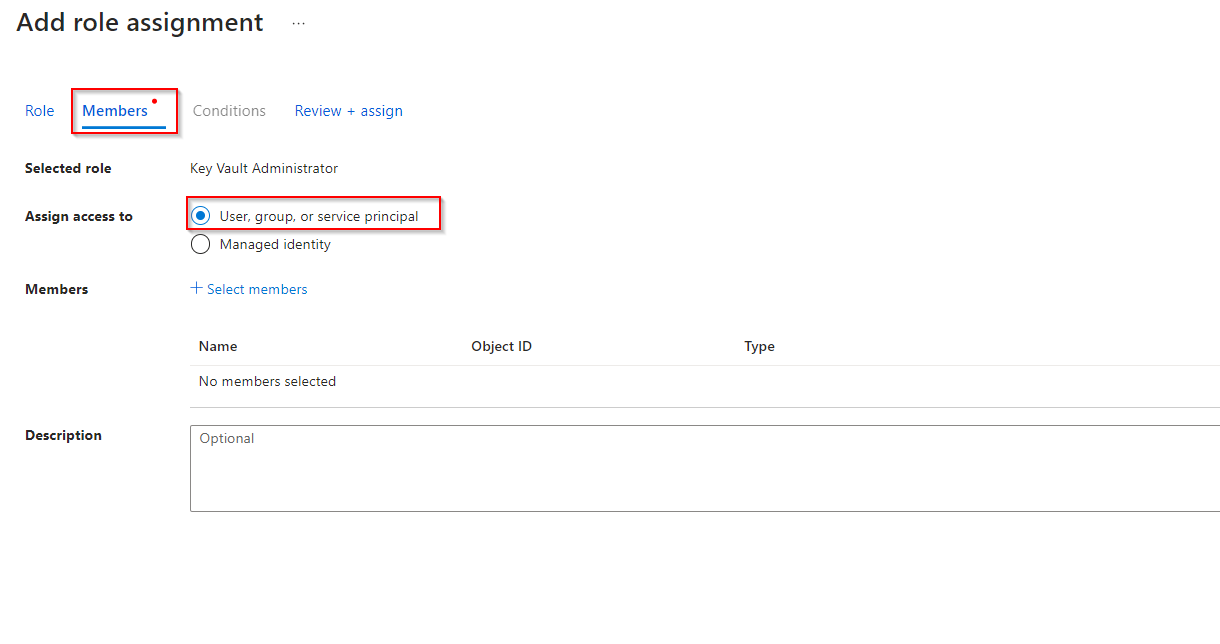This screenshot has height=644, width=1220.
Task: Click the bold Description field label
Action: (63, 435)
